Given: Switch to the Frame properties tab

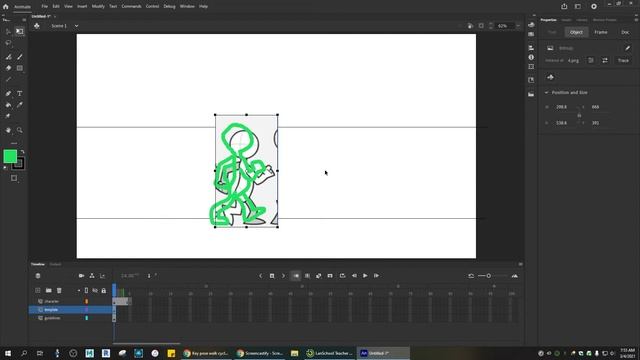Looking at the screenshot, I should [601, 32].
